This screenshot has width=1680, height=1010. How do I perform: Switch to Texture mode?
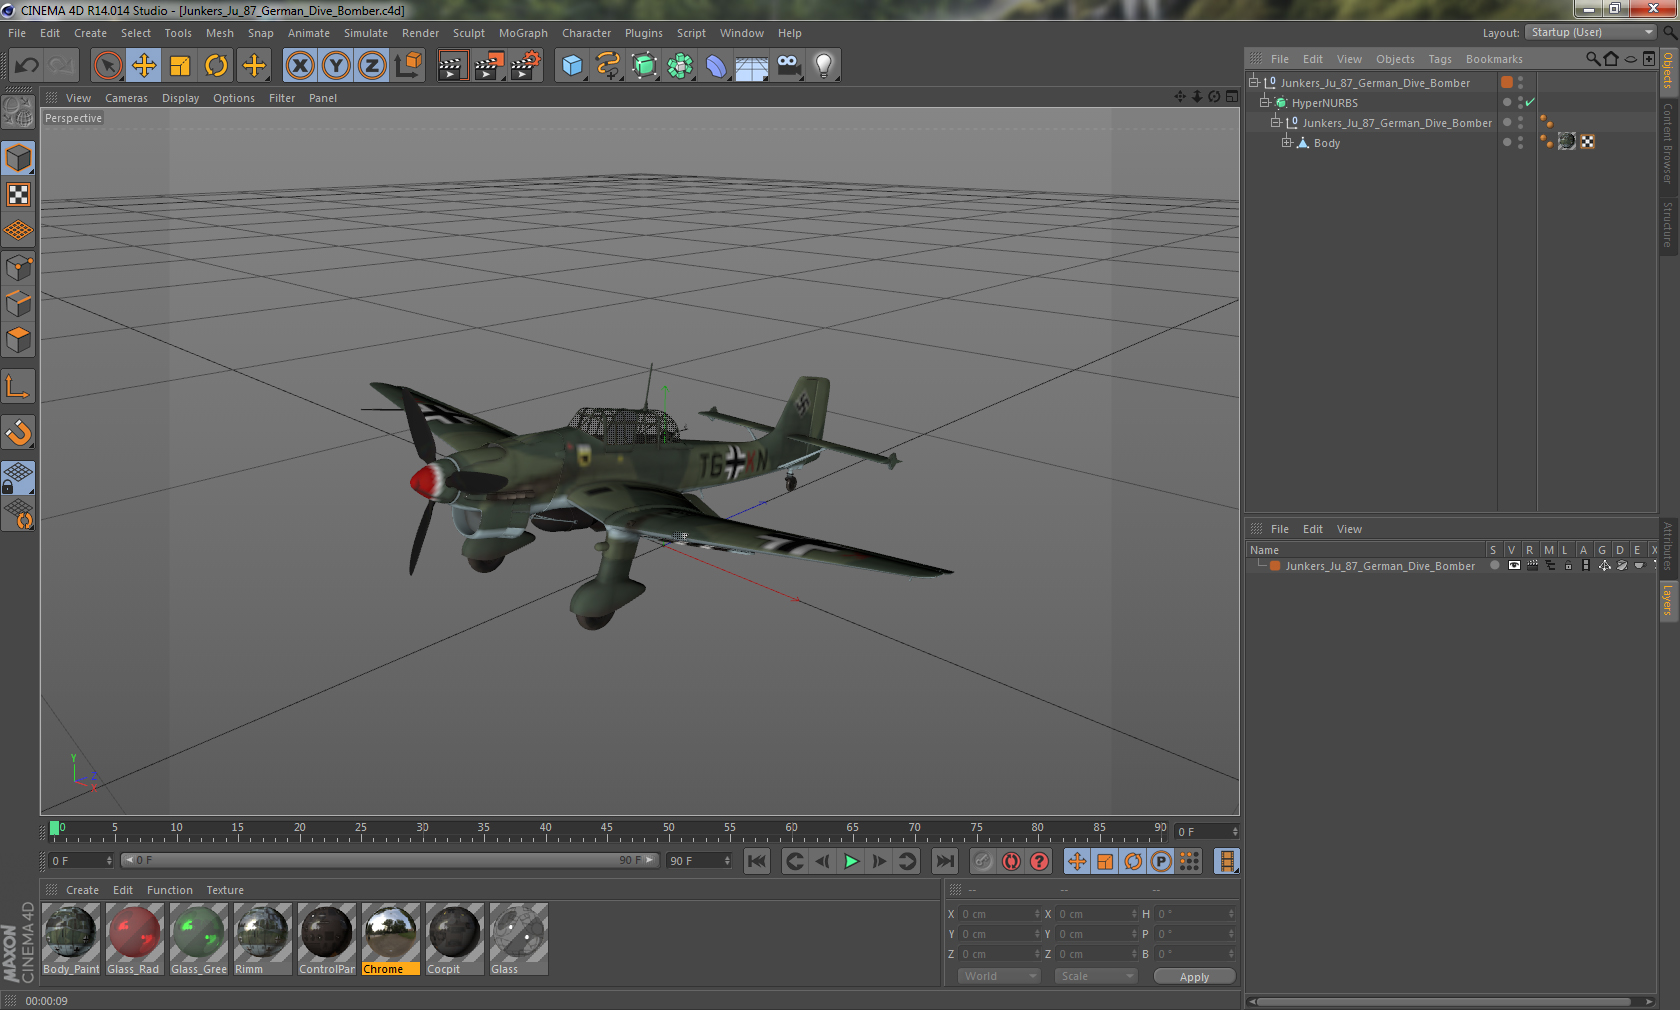19,195
